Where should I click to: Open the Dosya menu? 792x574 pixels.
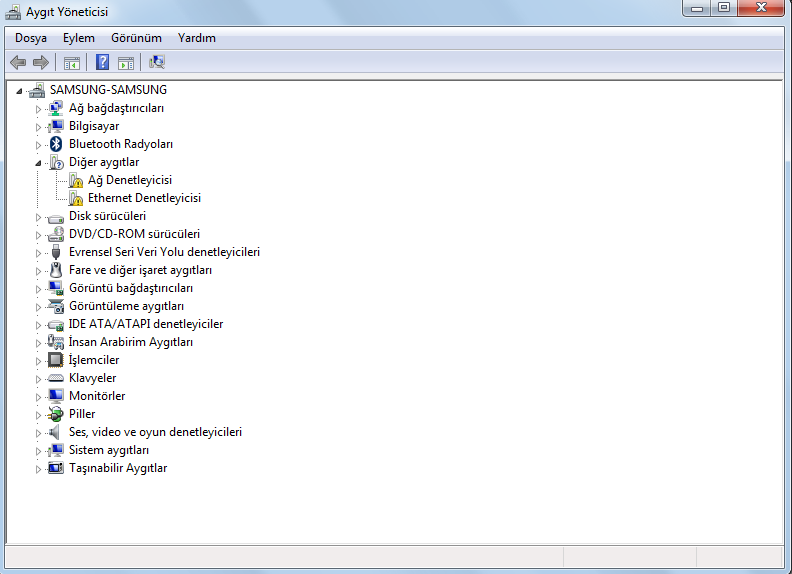(x=31, y=38)
